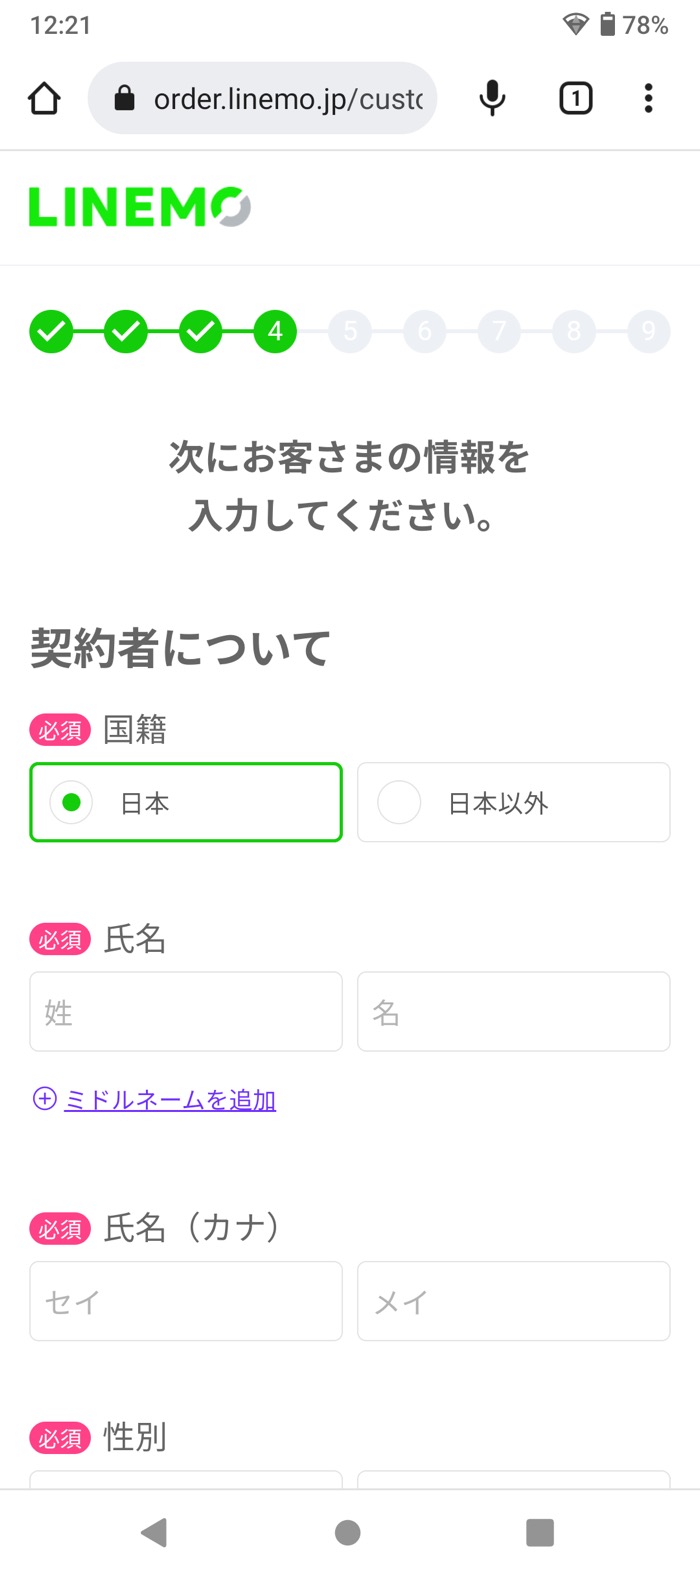Tap the plus icon beside ミドルネームを追加
700x1576 pixels.
tap(44, 1098)
